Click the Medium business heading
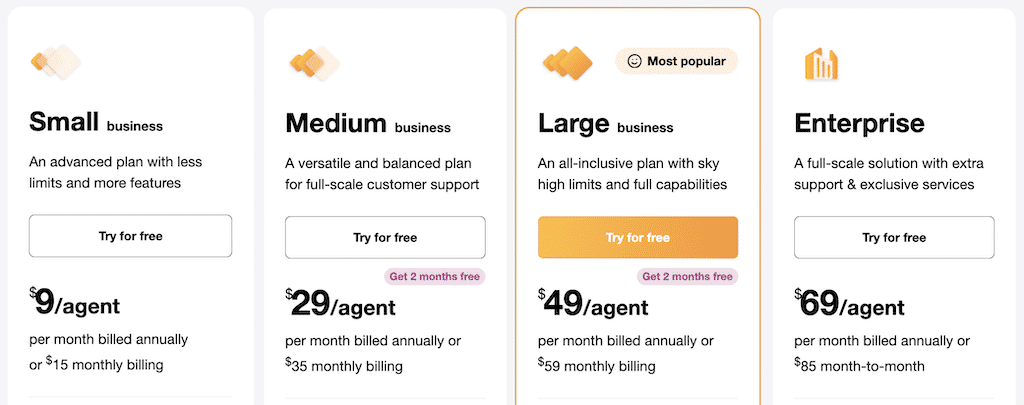The width and height of the screenshot is (1024, 405). (367, 124)
